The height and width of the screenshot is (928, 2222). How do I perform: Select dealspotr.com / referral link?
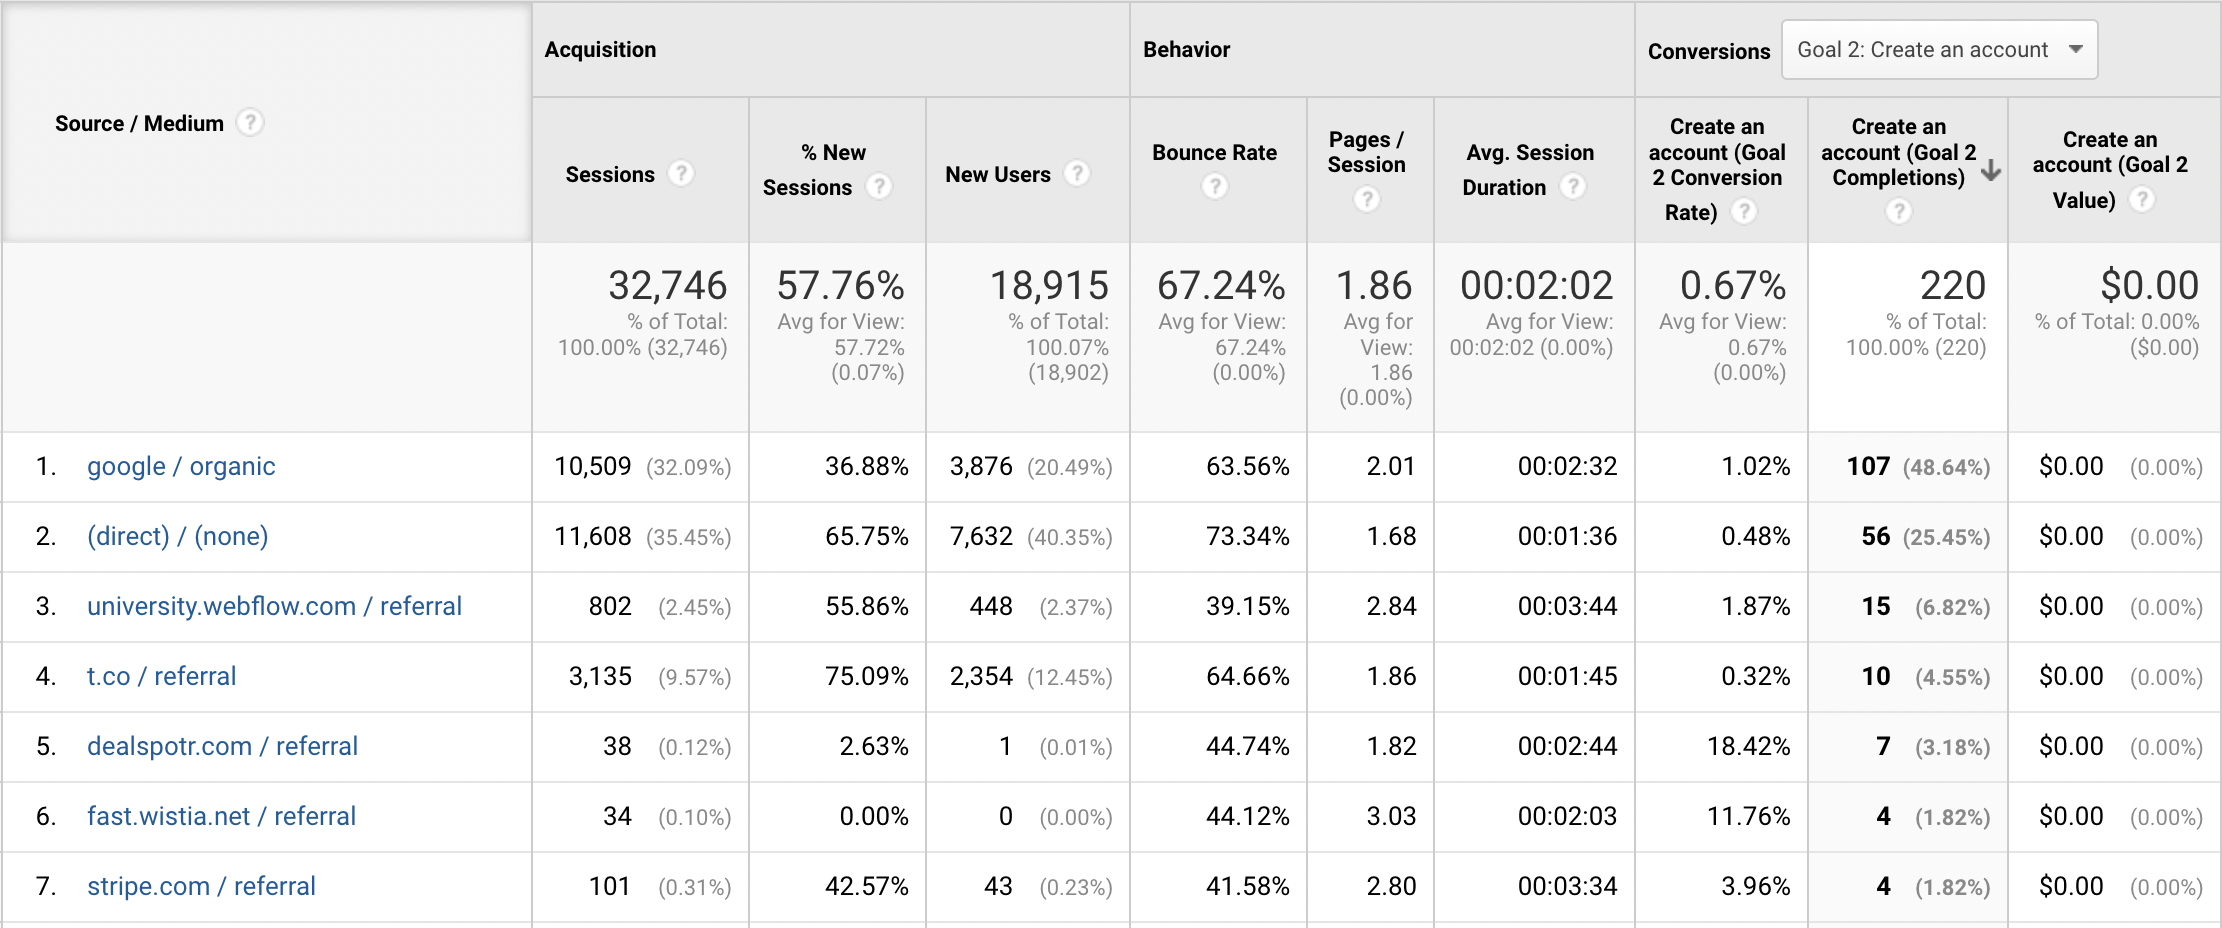[x=222, y=747]
